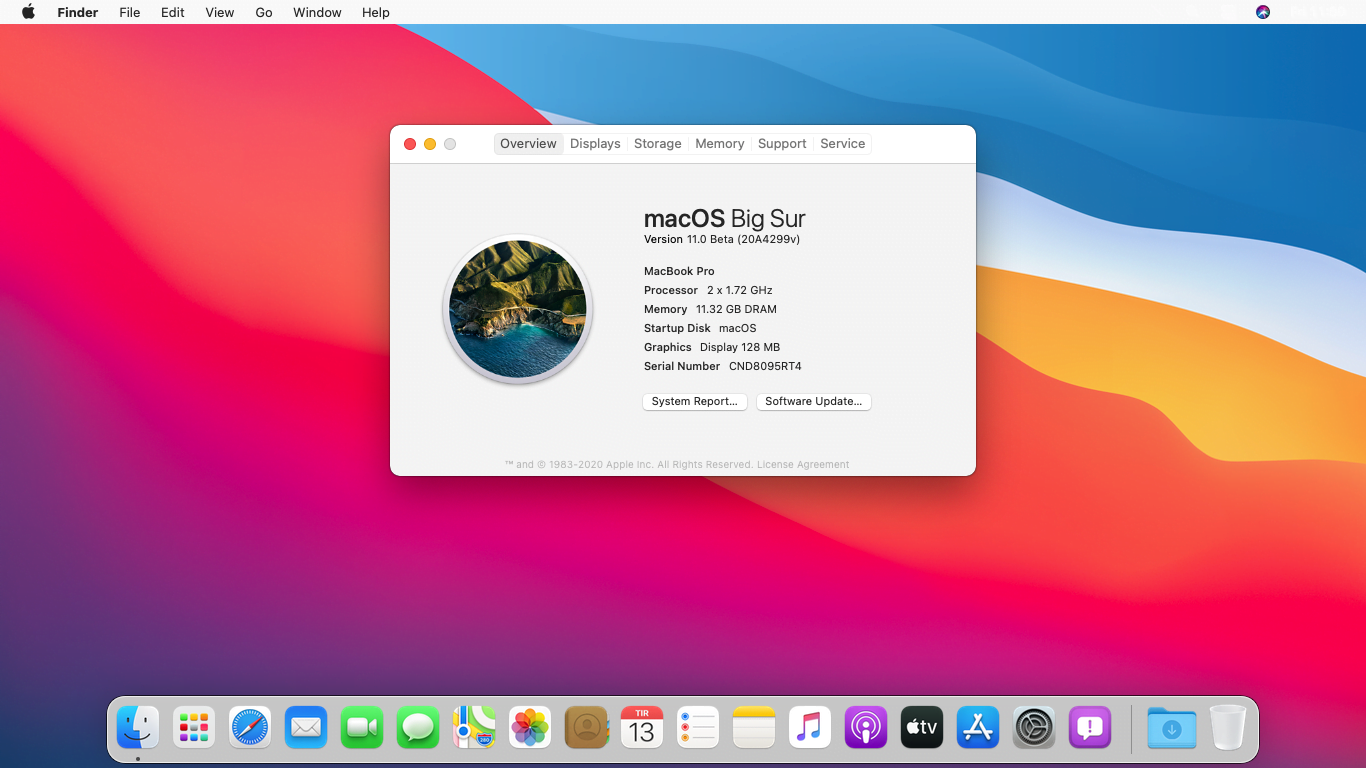1366x768 pixels.
Task: Open the Notes app icon
Action: click(x=754, y=727)
